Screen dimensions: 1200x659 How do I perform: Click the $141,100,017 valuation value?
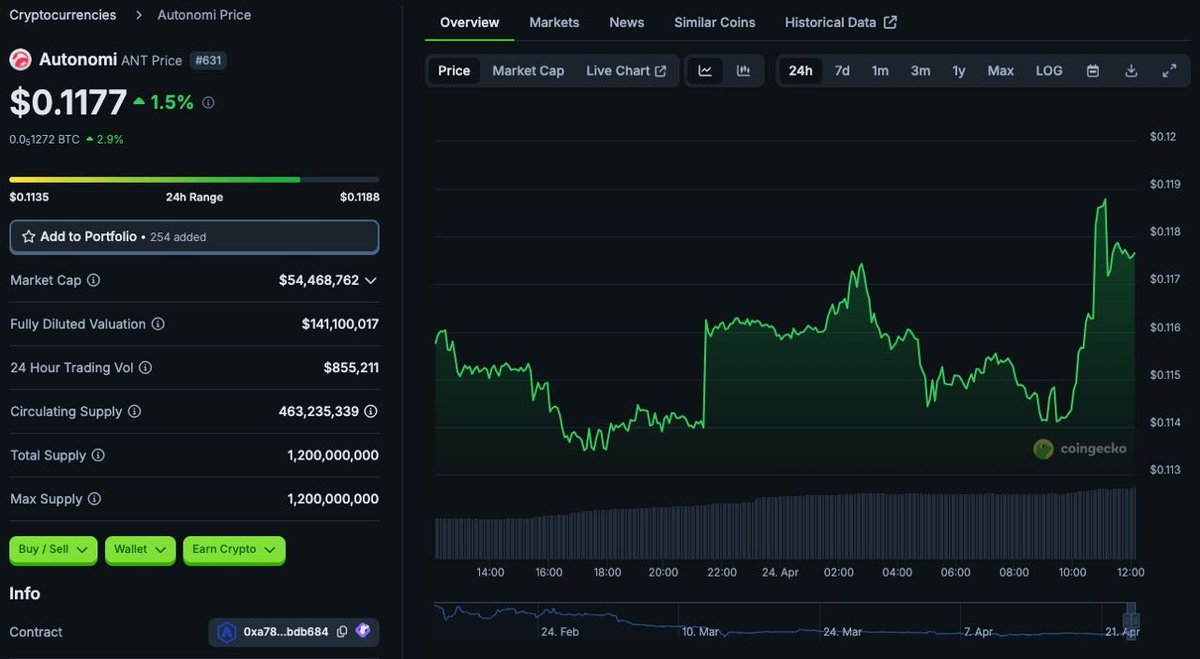pos(340,324)
